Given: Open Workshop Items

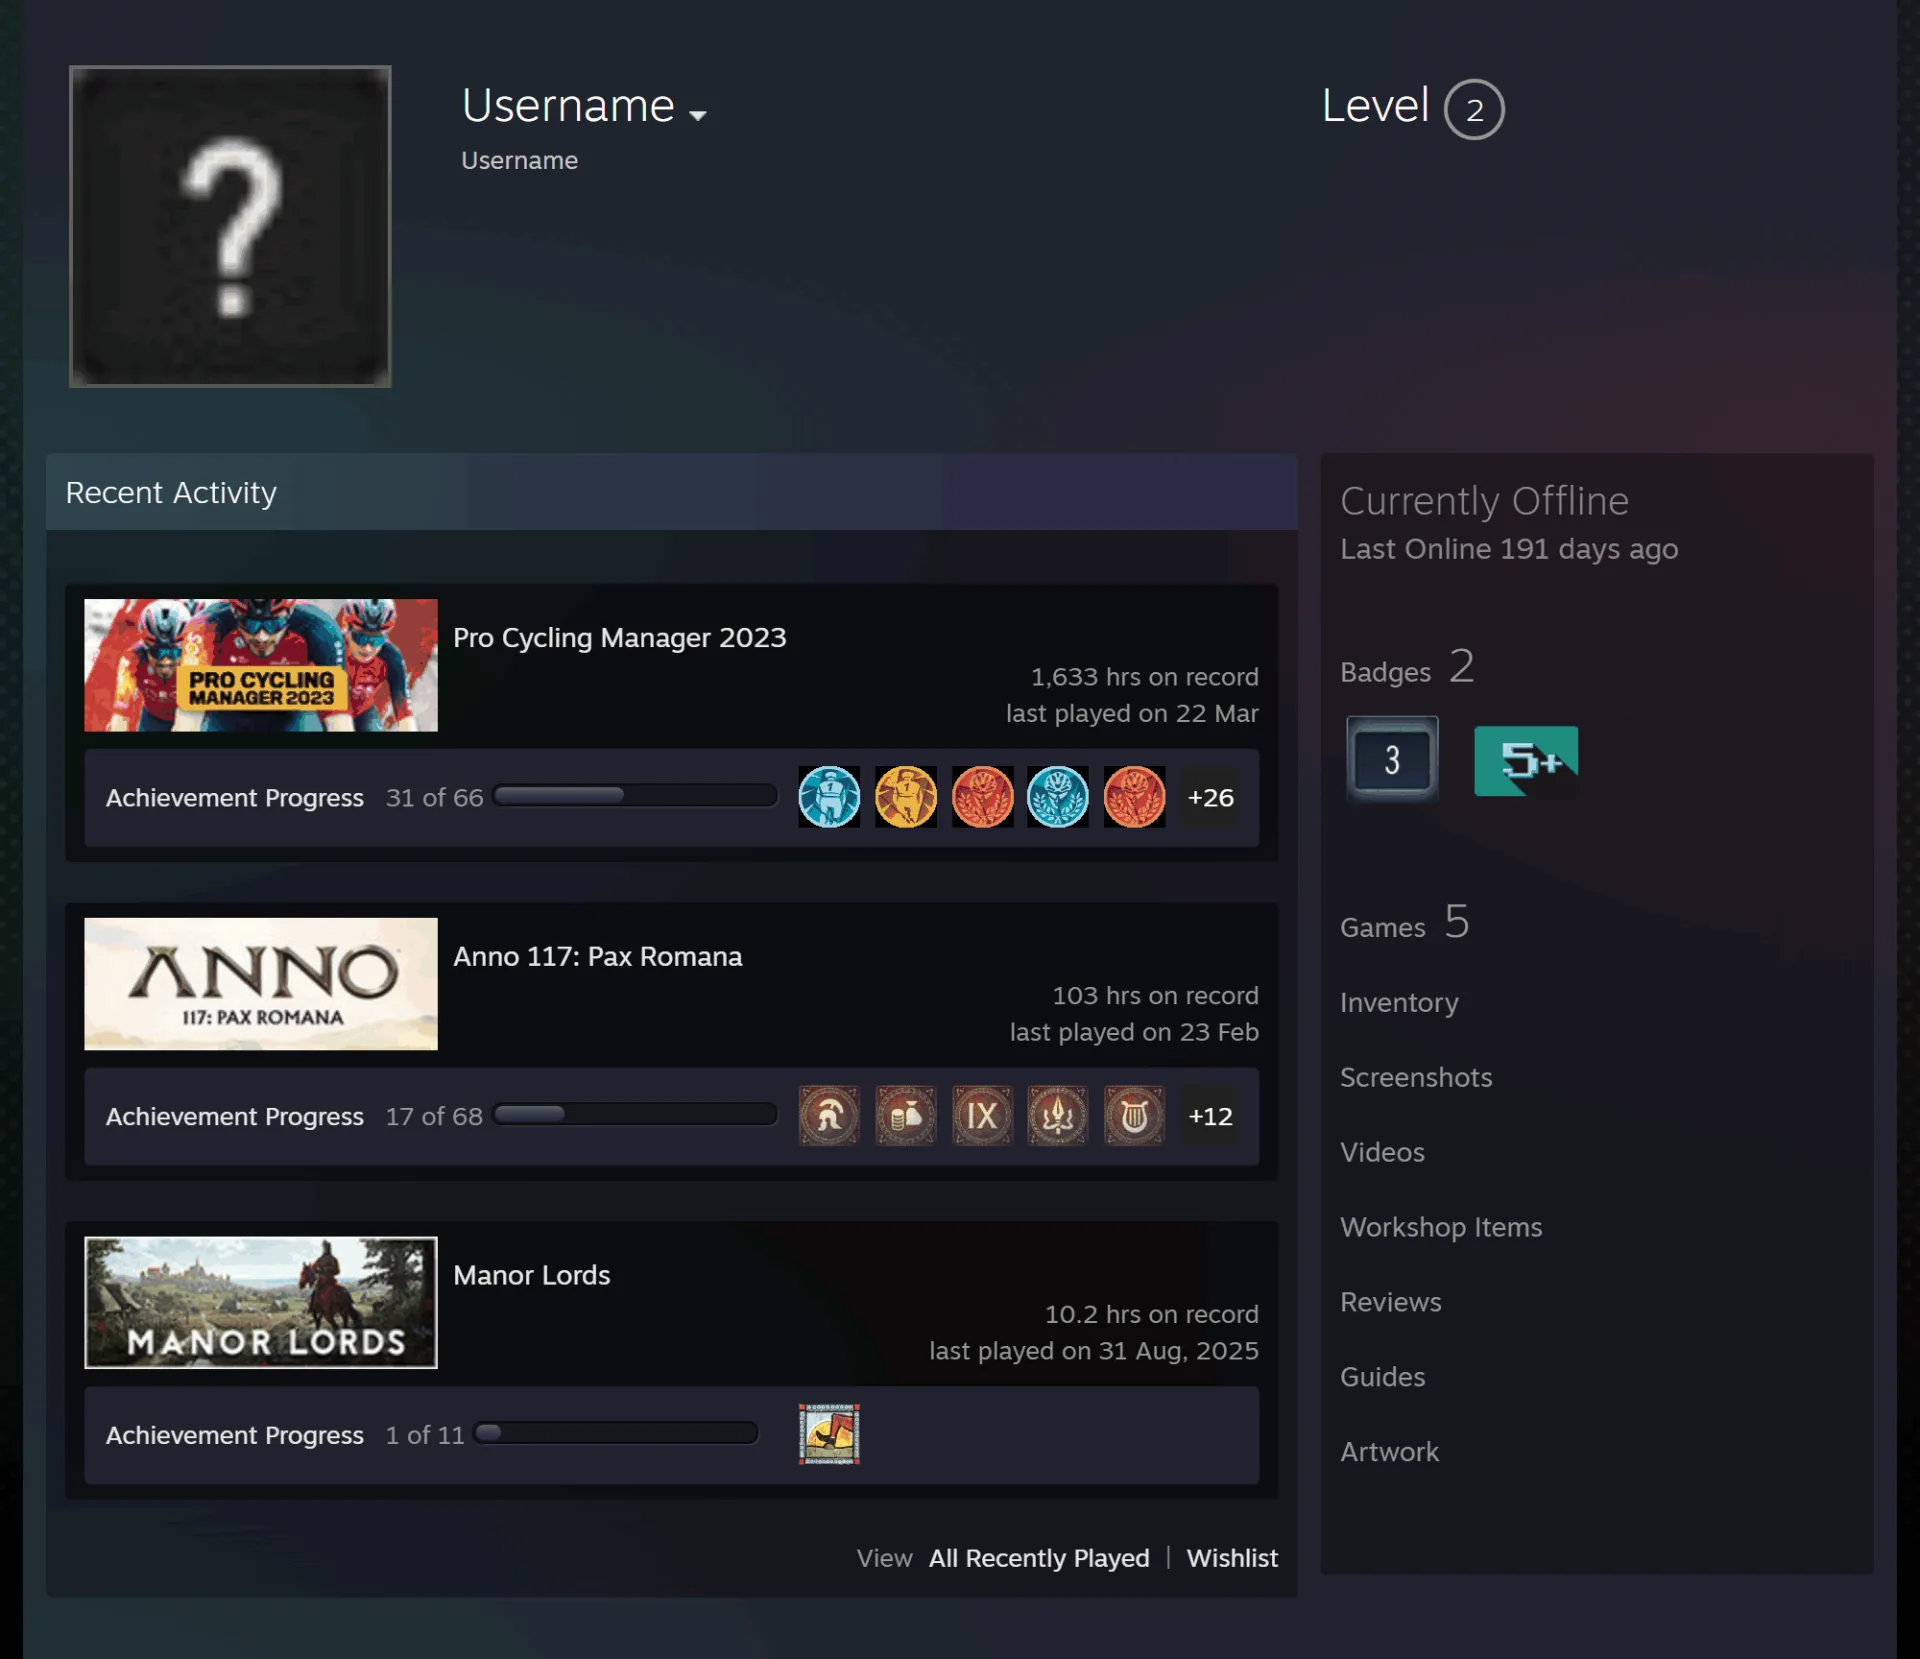Looking at the screenshot, I should click(1441, 1227).
